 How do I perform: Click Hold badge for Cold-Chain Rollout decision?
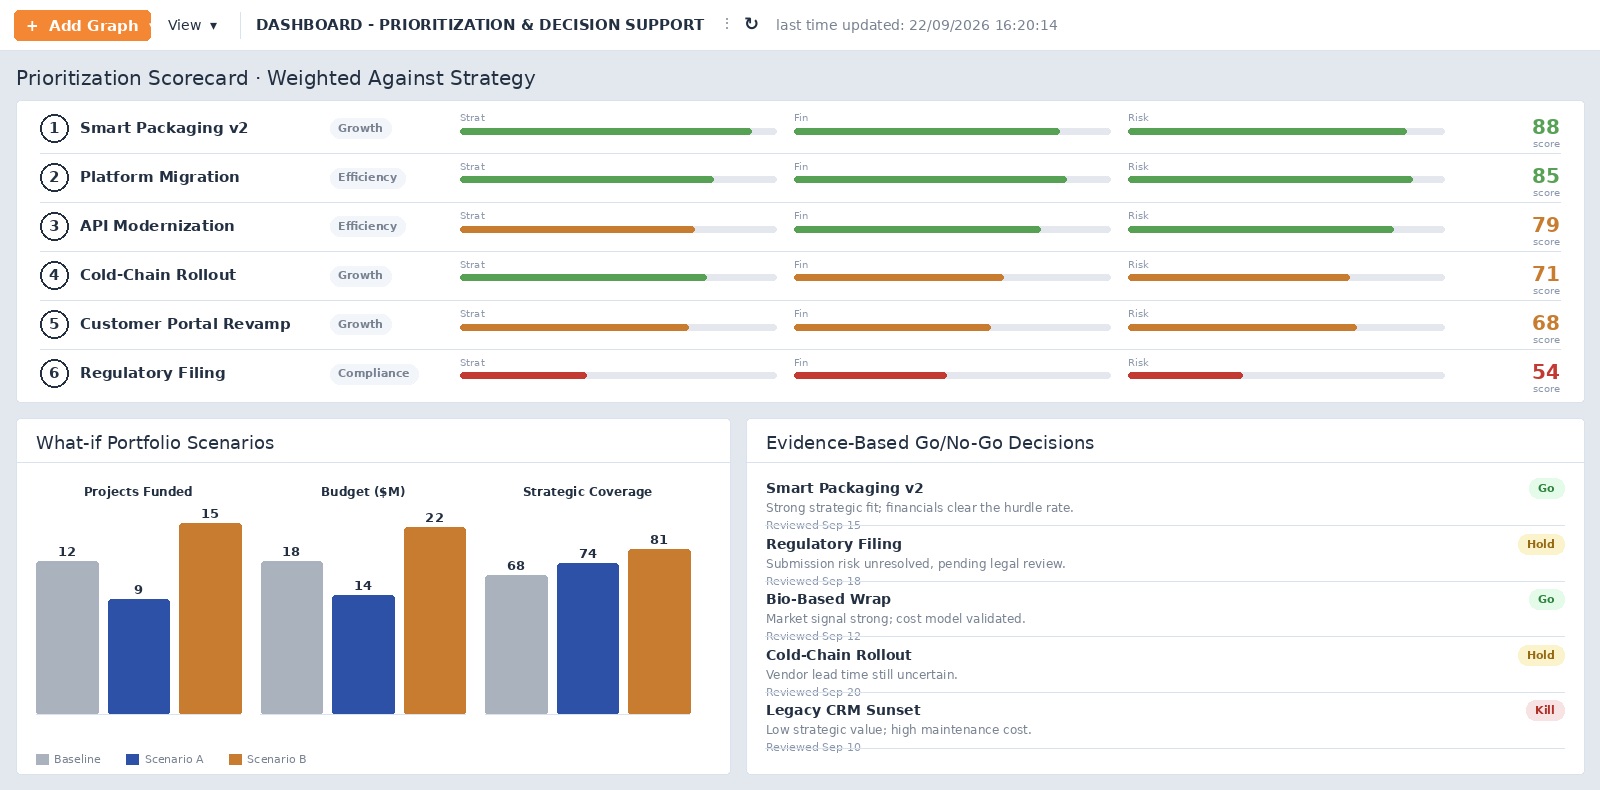point(1541,656)
